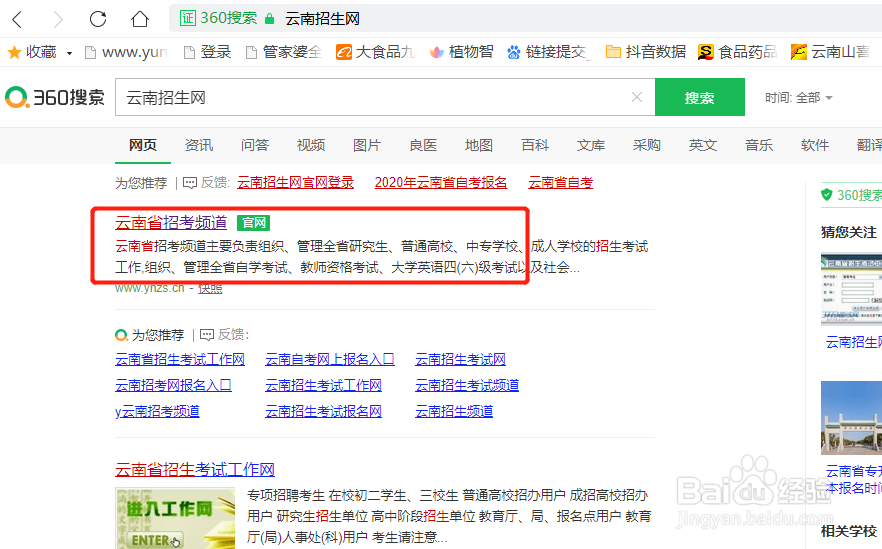The height and width of the screenshot is (549, 882).
Task: Open related search 云南招生考试网
Action: point(460,359)
